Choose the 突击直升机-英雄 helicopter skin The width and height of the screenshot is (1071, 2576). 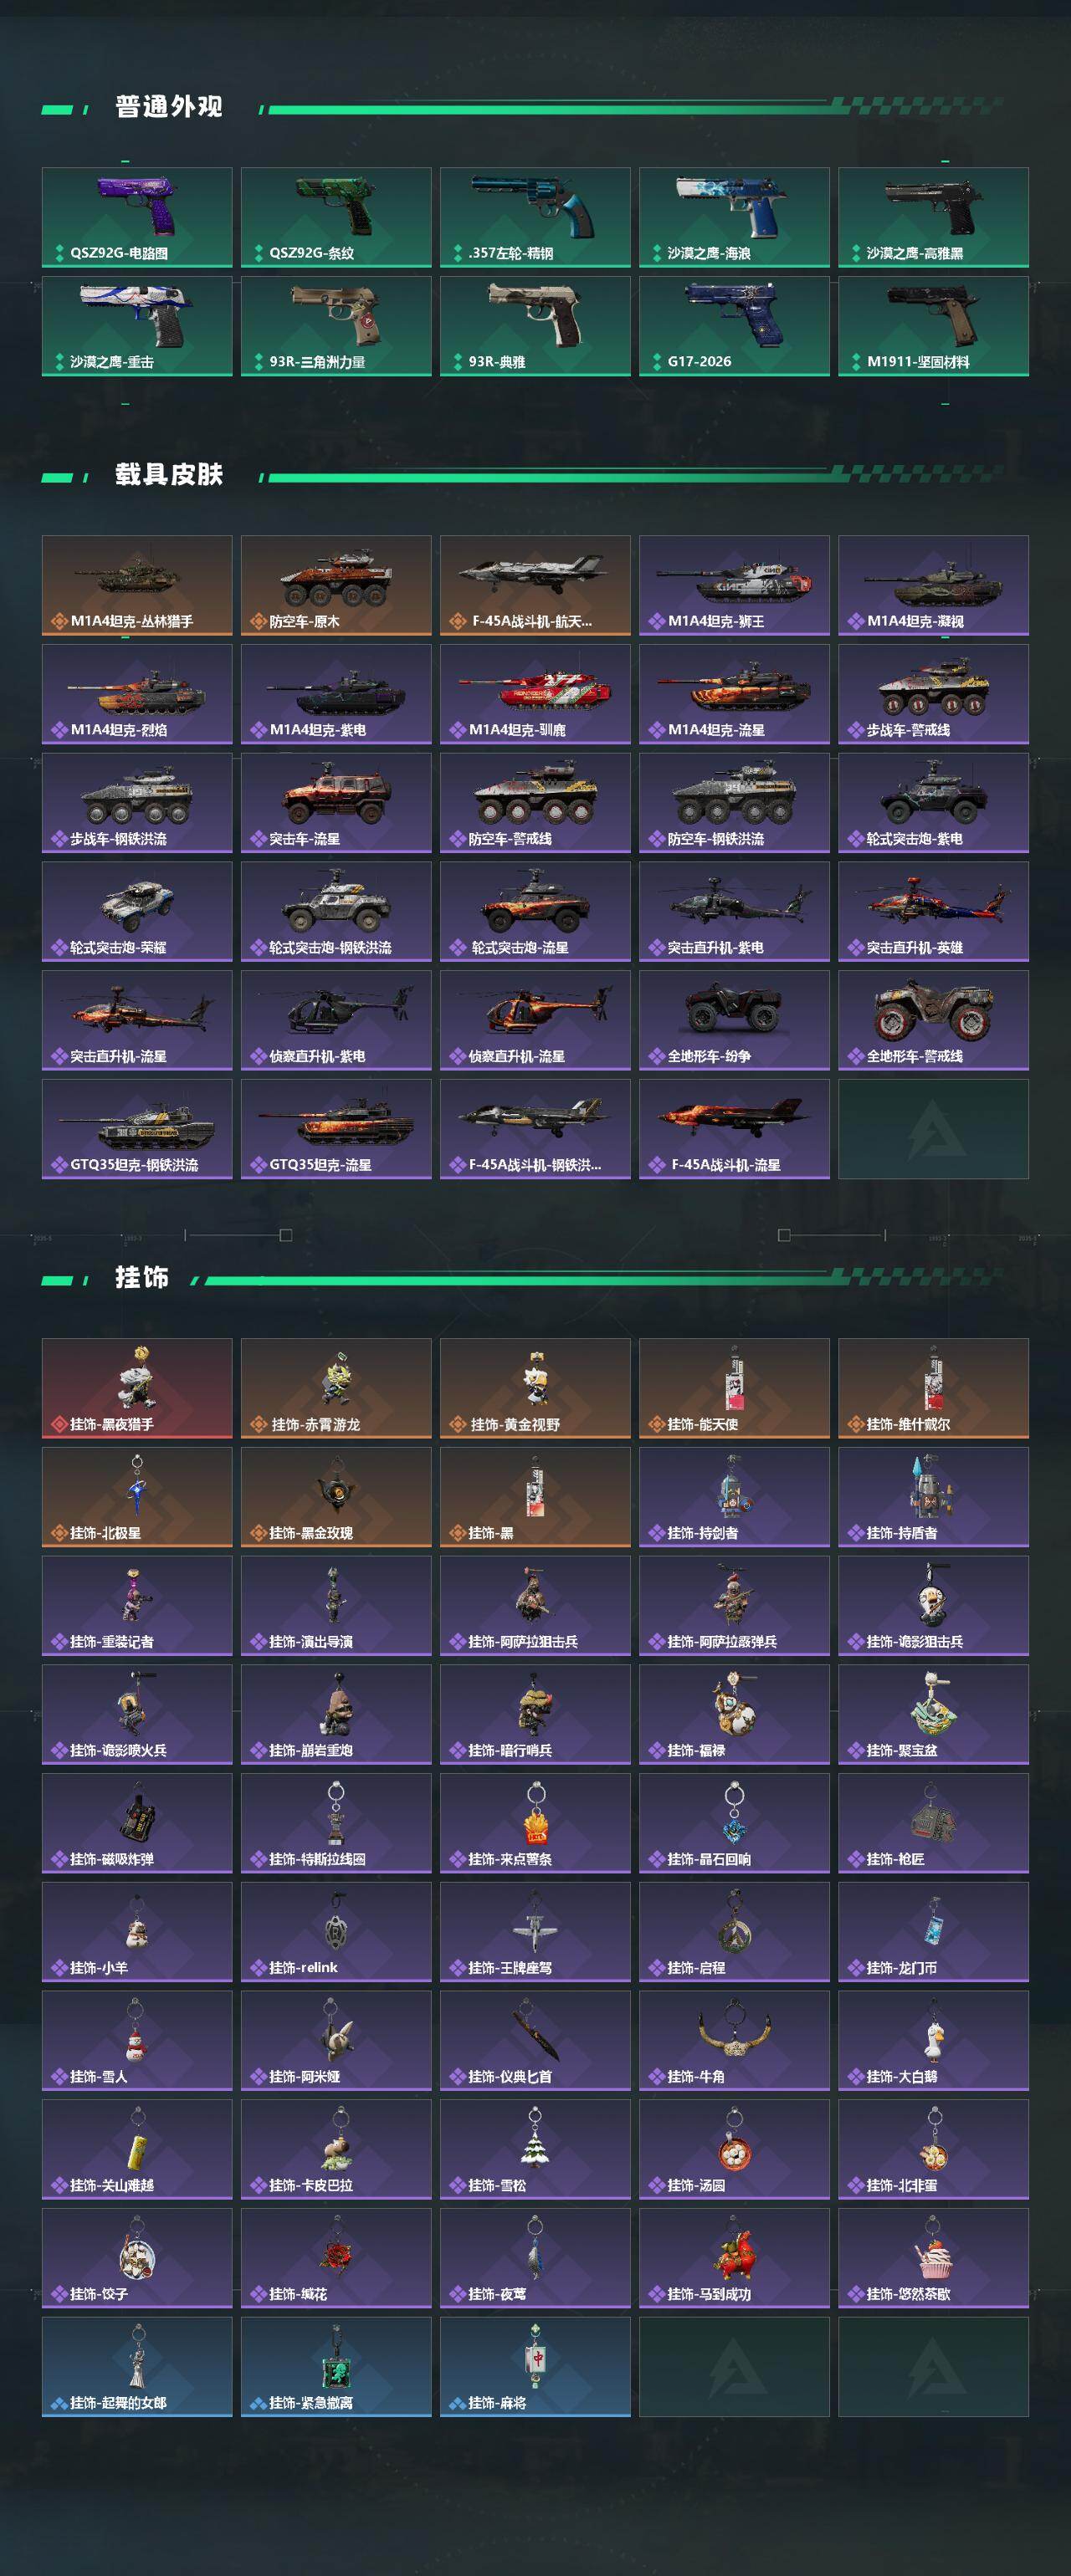933,911
